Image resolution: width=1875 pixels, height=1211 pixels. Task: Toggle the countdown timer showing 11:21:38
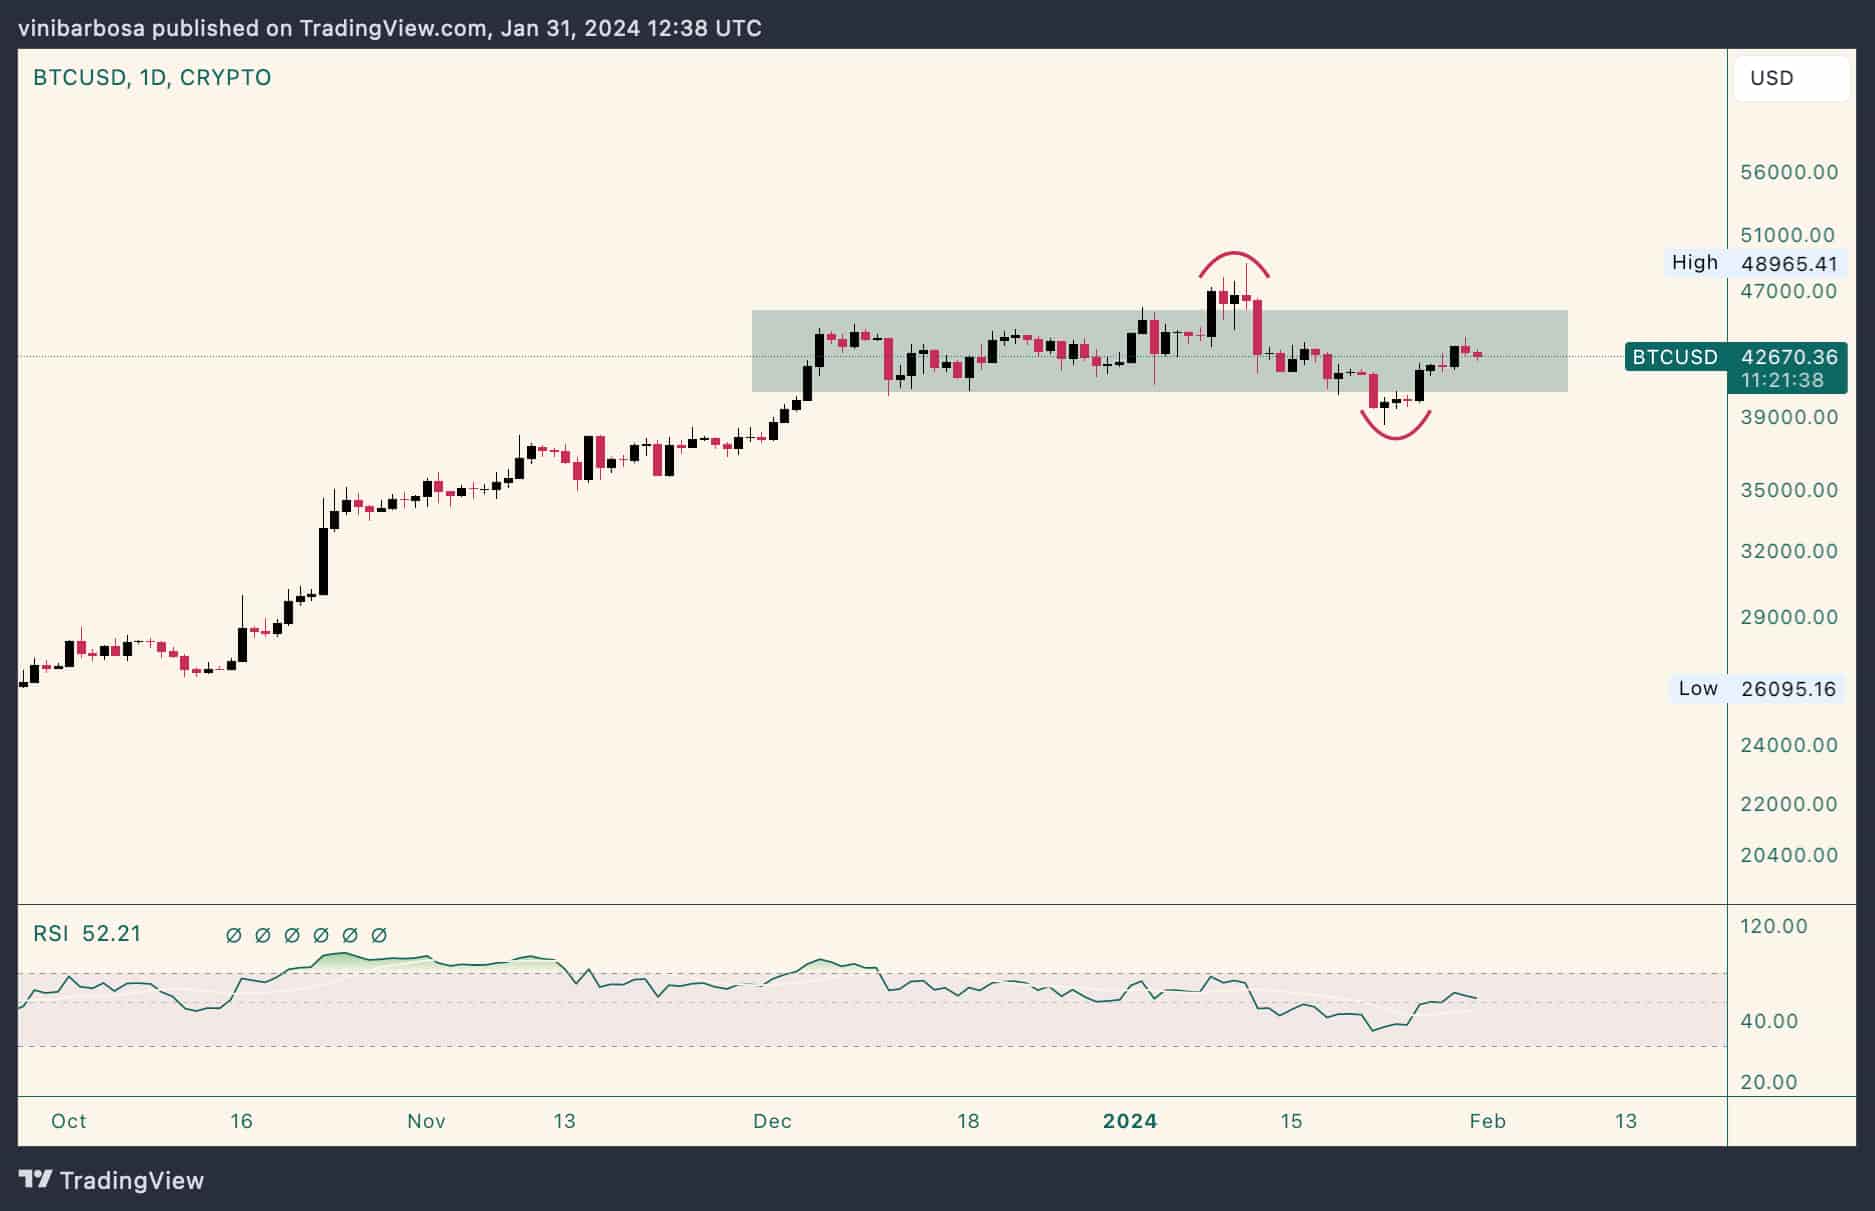(1786, 380)
